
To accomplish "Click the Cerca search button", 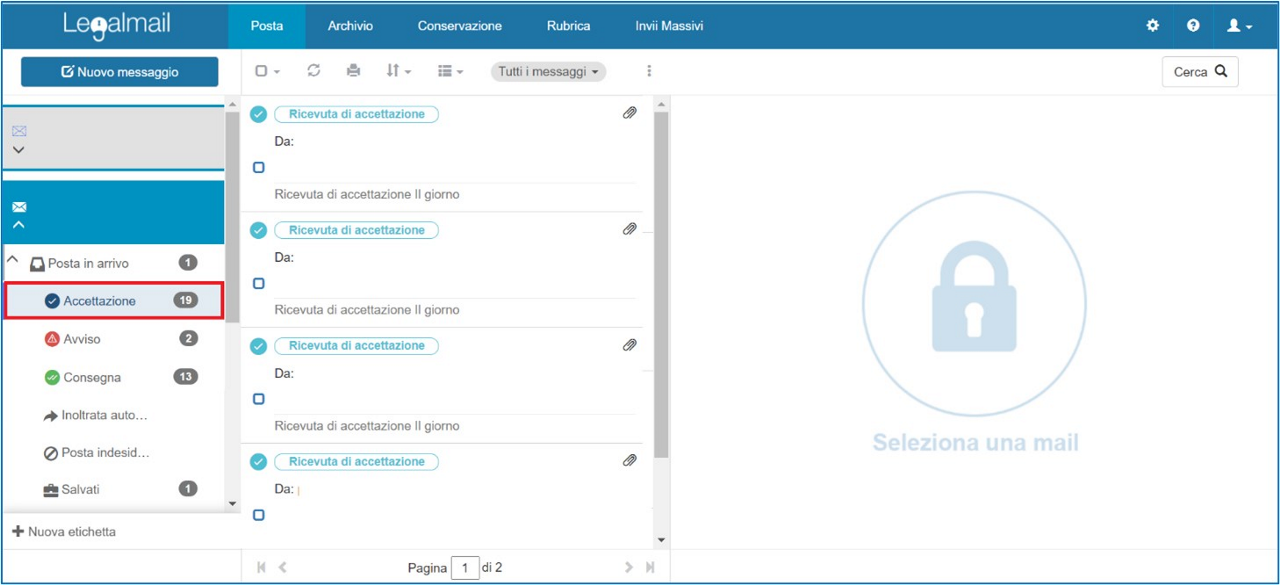I will pos(1200,72).
